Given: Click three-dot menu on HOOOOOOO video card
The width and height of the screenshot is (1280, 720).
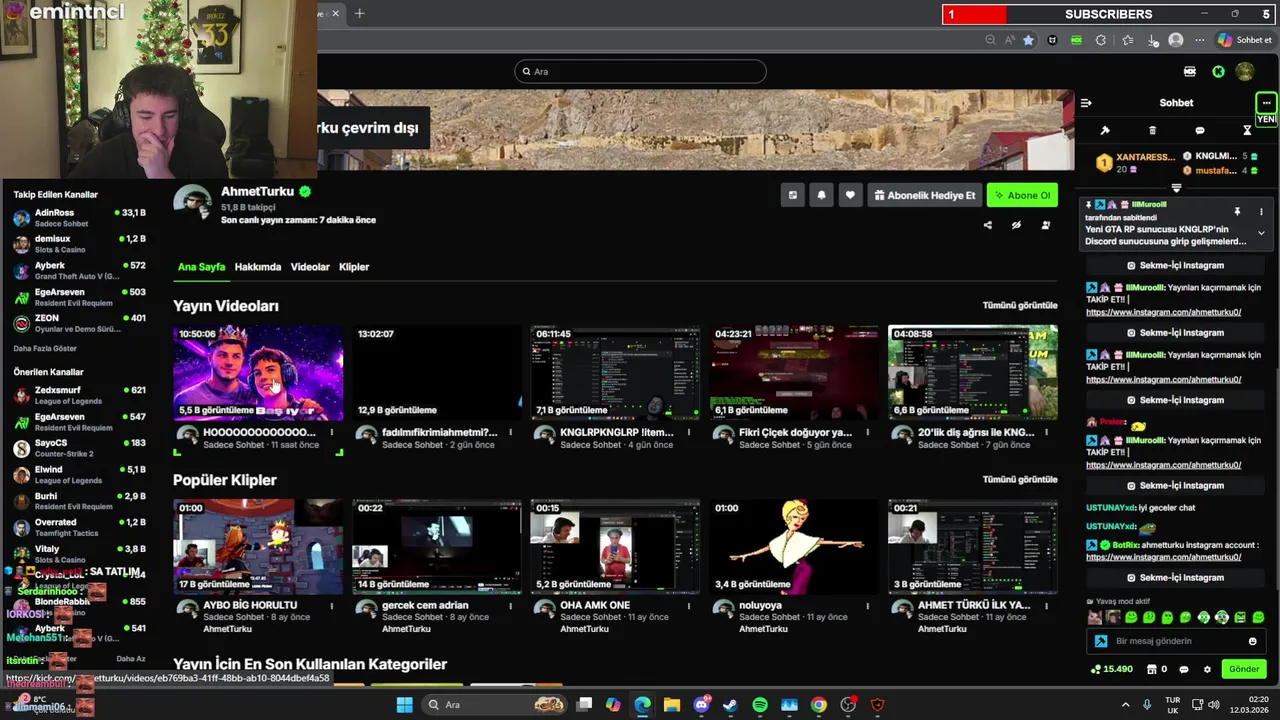Looking at the screenshot, I should pos(332,433).
